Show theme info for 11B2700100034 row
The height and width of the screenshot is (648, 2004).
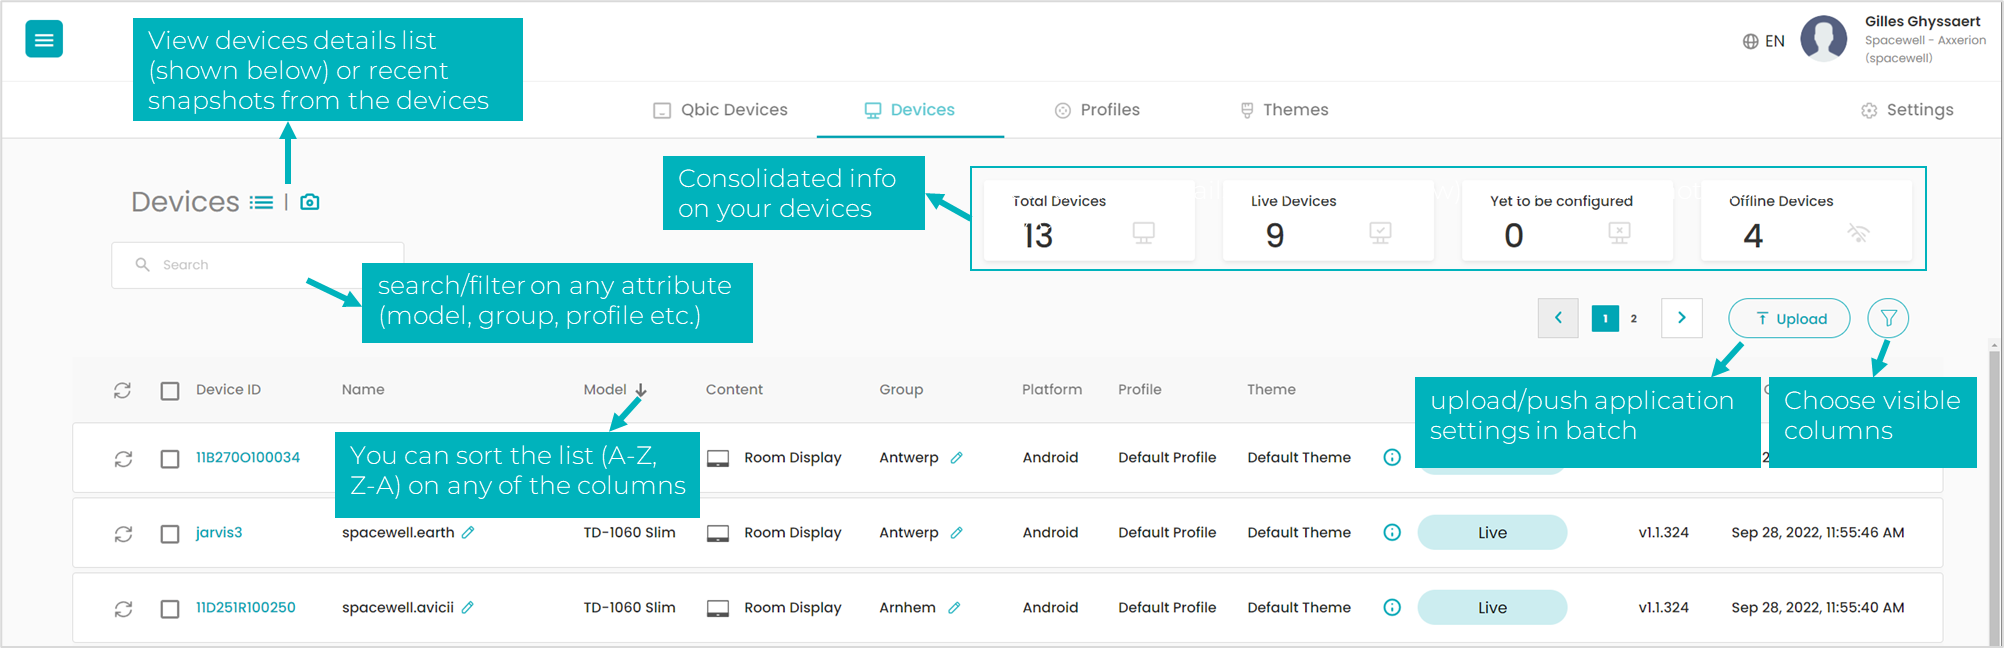tap(1392, 457)
